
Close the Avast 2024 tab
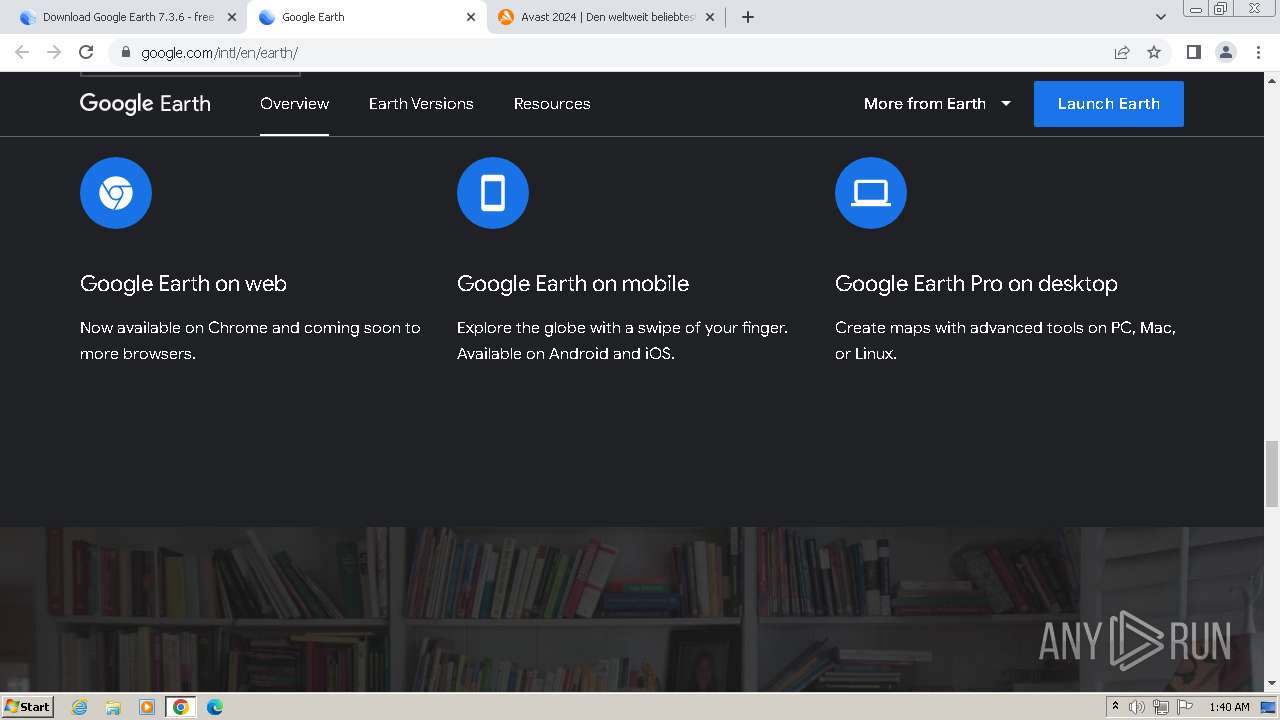tap(711, 17)
